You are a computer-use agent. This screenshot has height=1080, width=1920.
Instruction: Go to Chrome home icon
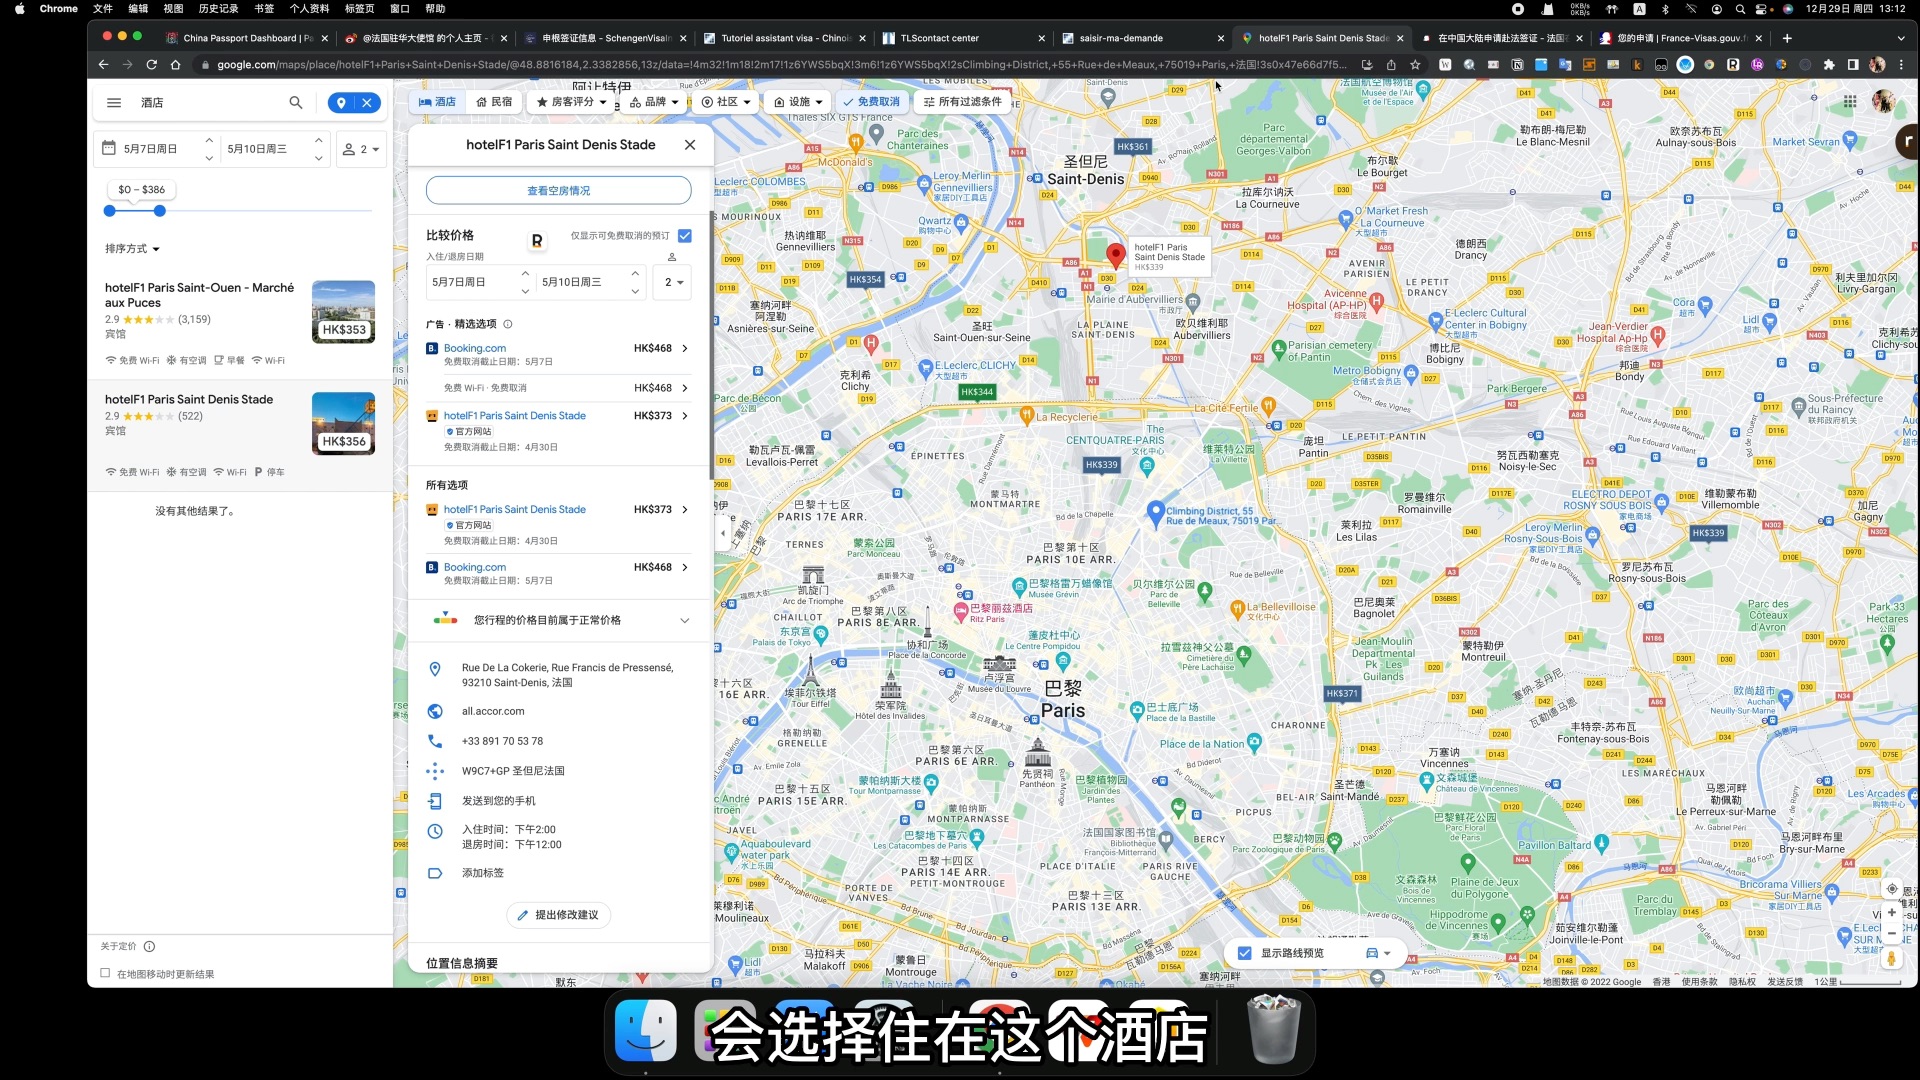tap(175, 65)
